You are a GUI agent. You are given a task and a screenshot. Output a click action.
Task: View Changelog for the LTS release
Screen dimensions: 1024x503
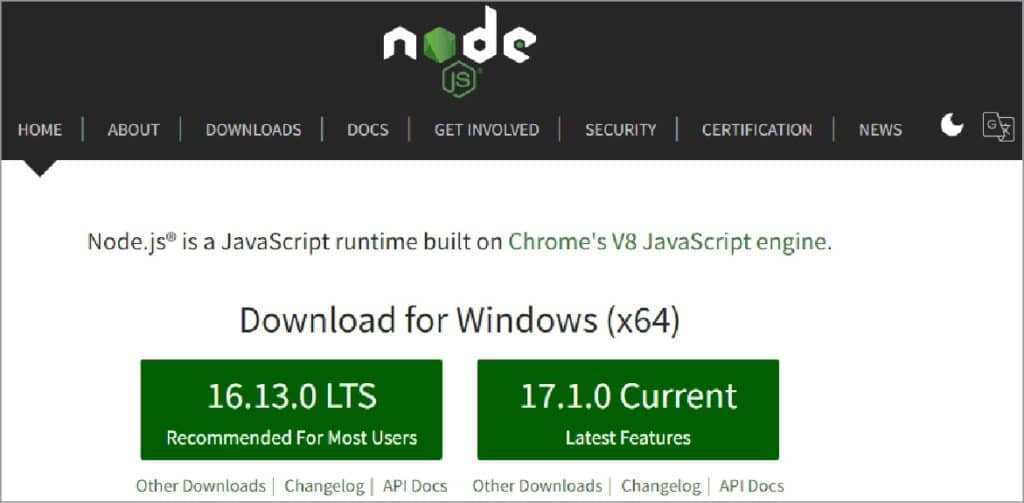click(326, 486)
